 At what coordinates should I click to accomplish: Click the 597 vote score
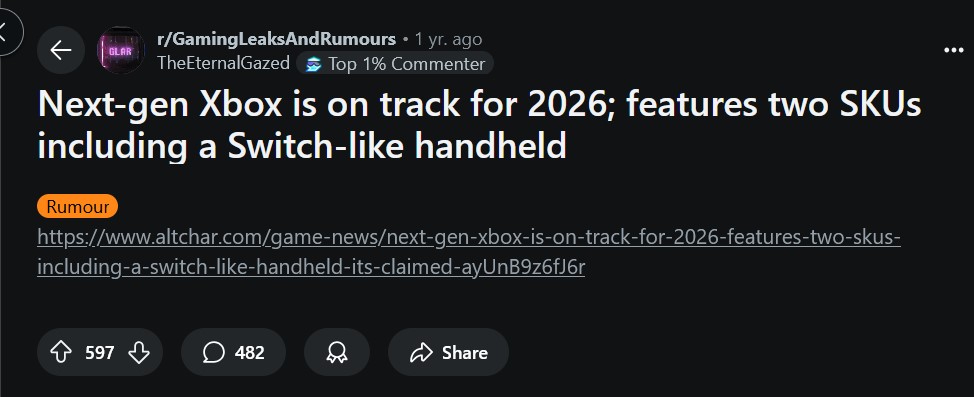99,353
